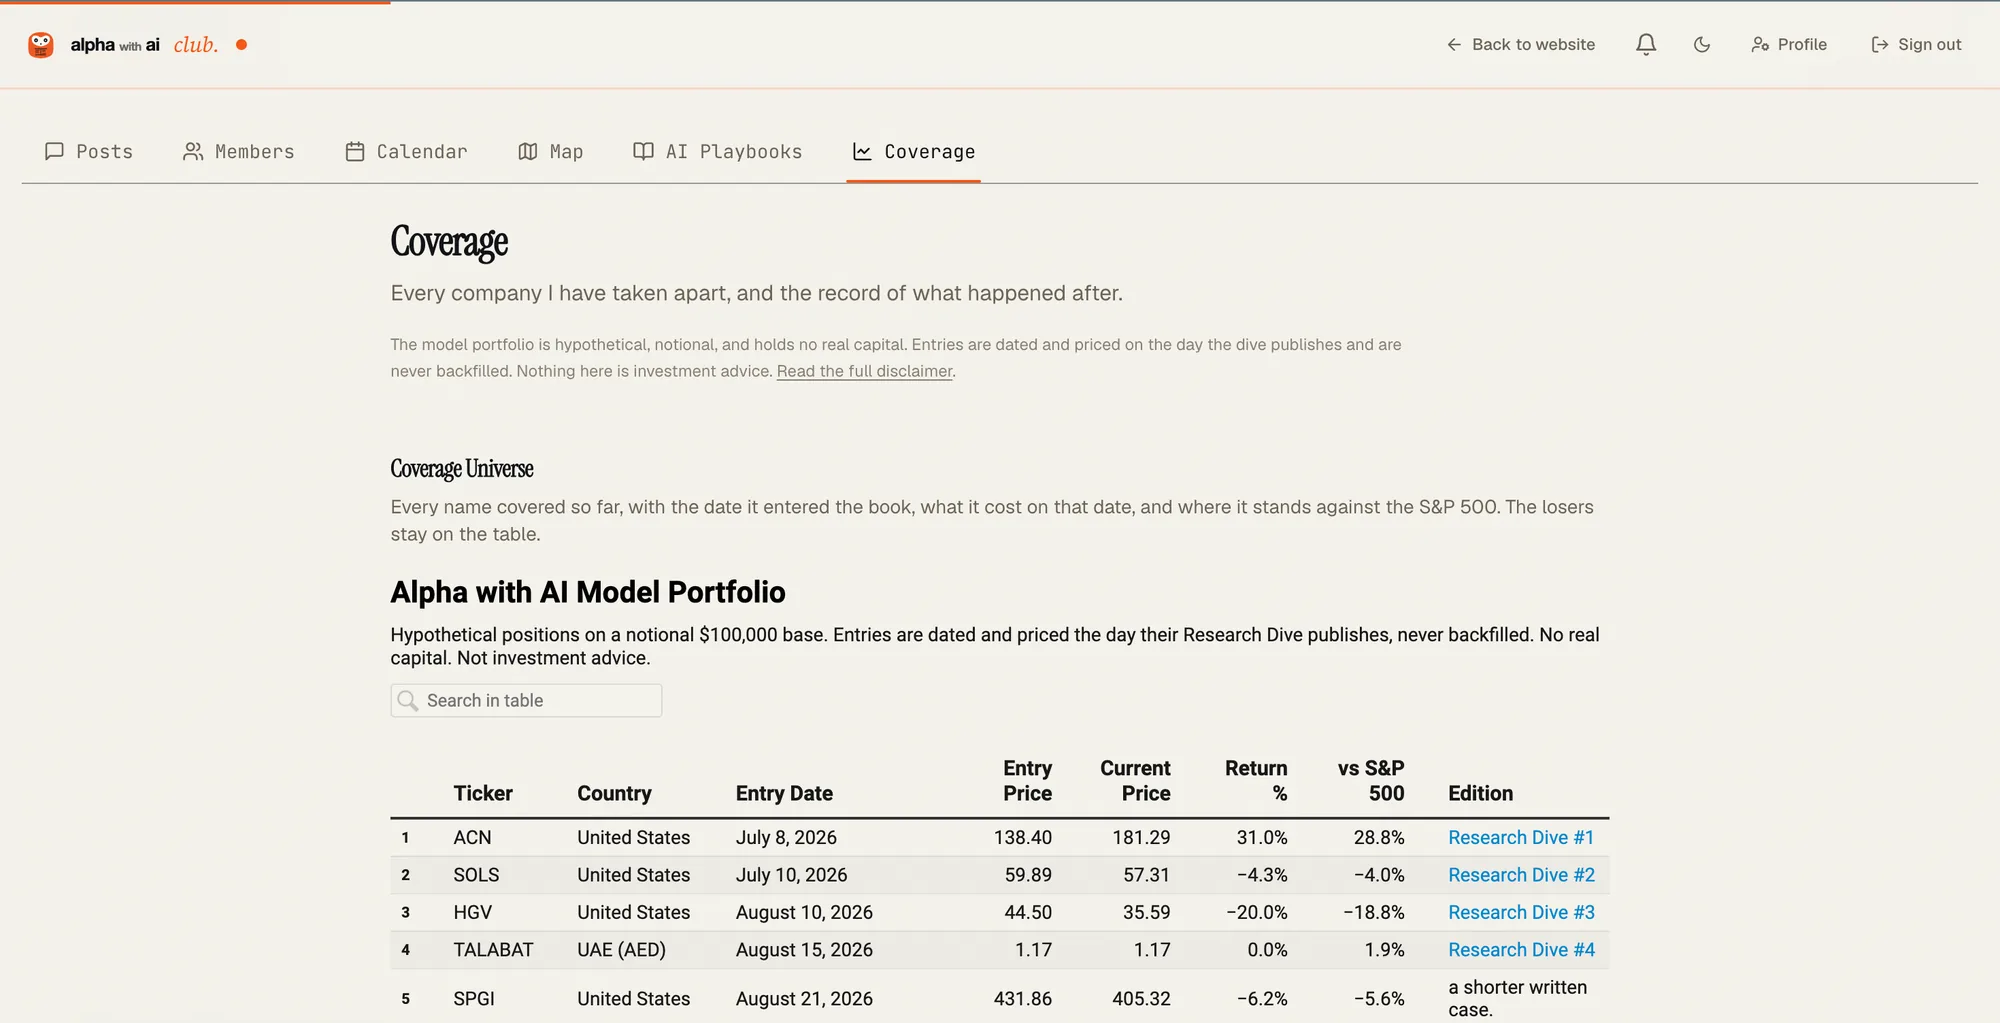Open Read the full disclaimer link
The width and height of the screenshot is (2000, 1023).
(x=864, y=371)
